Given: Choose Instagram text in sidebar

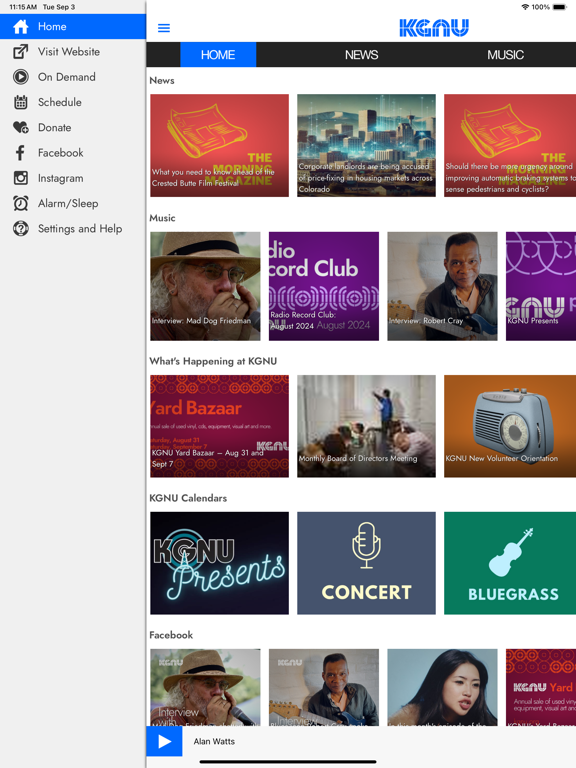Looking at the screenshot, I should (60, 178).
